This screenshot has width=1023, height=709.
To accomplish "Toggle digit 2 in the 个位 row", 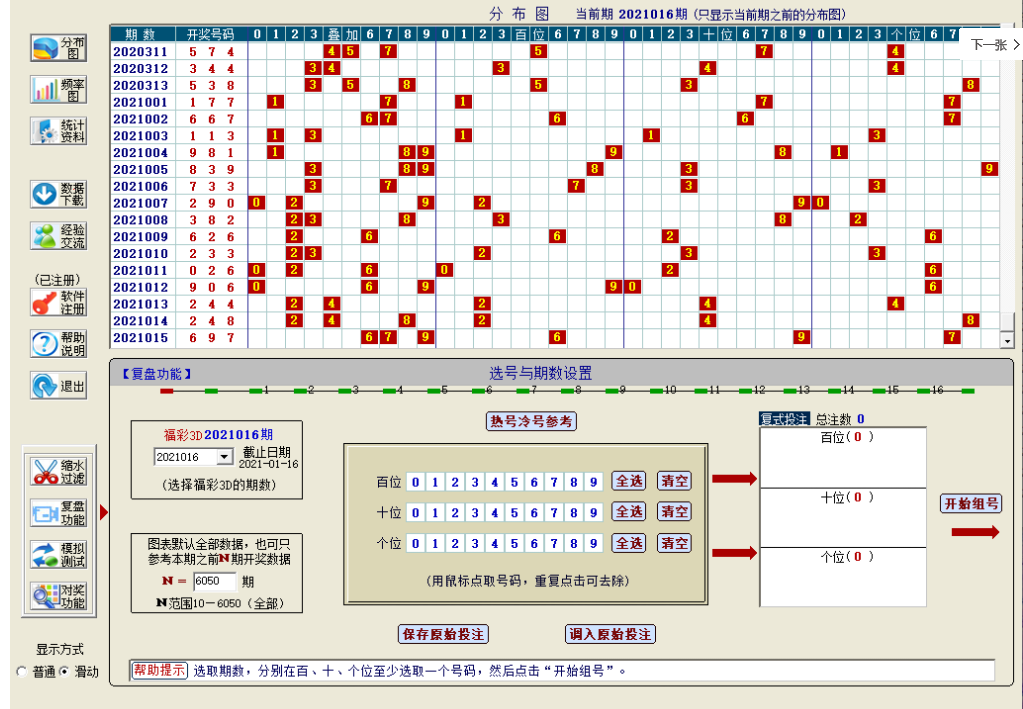I will coord(455,543).
